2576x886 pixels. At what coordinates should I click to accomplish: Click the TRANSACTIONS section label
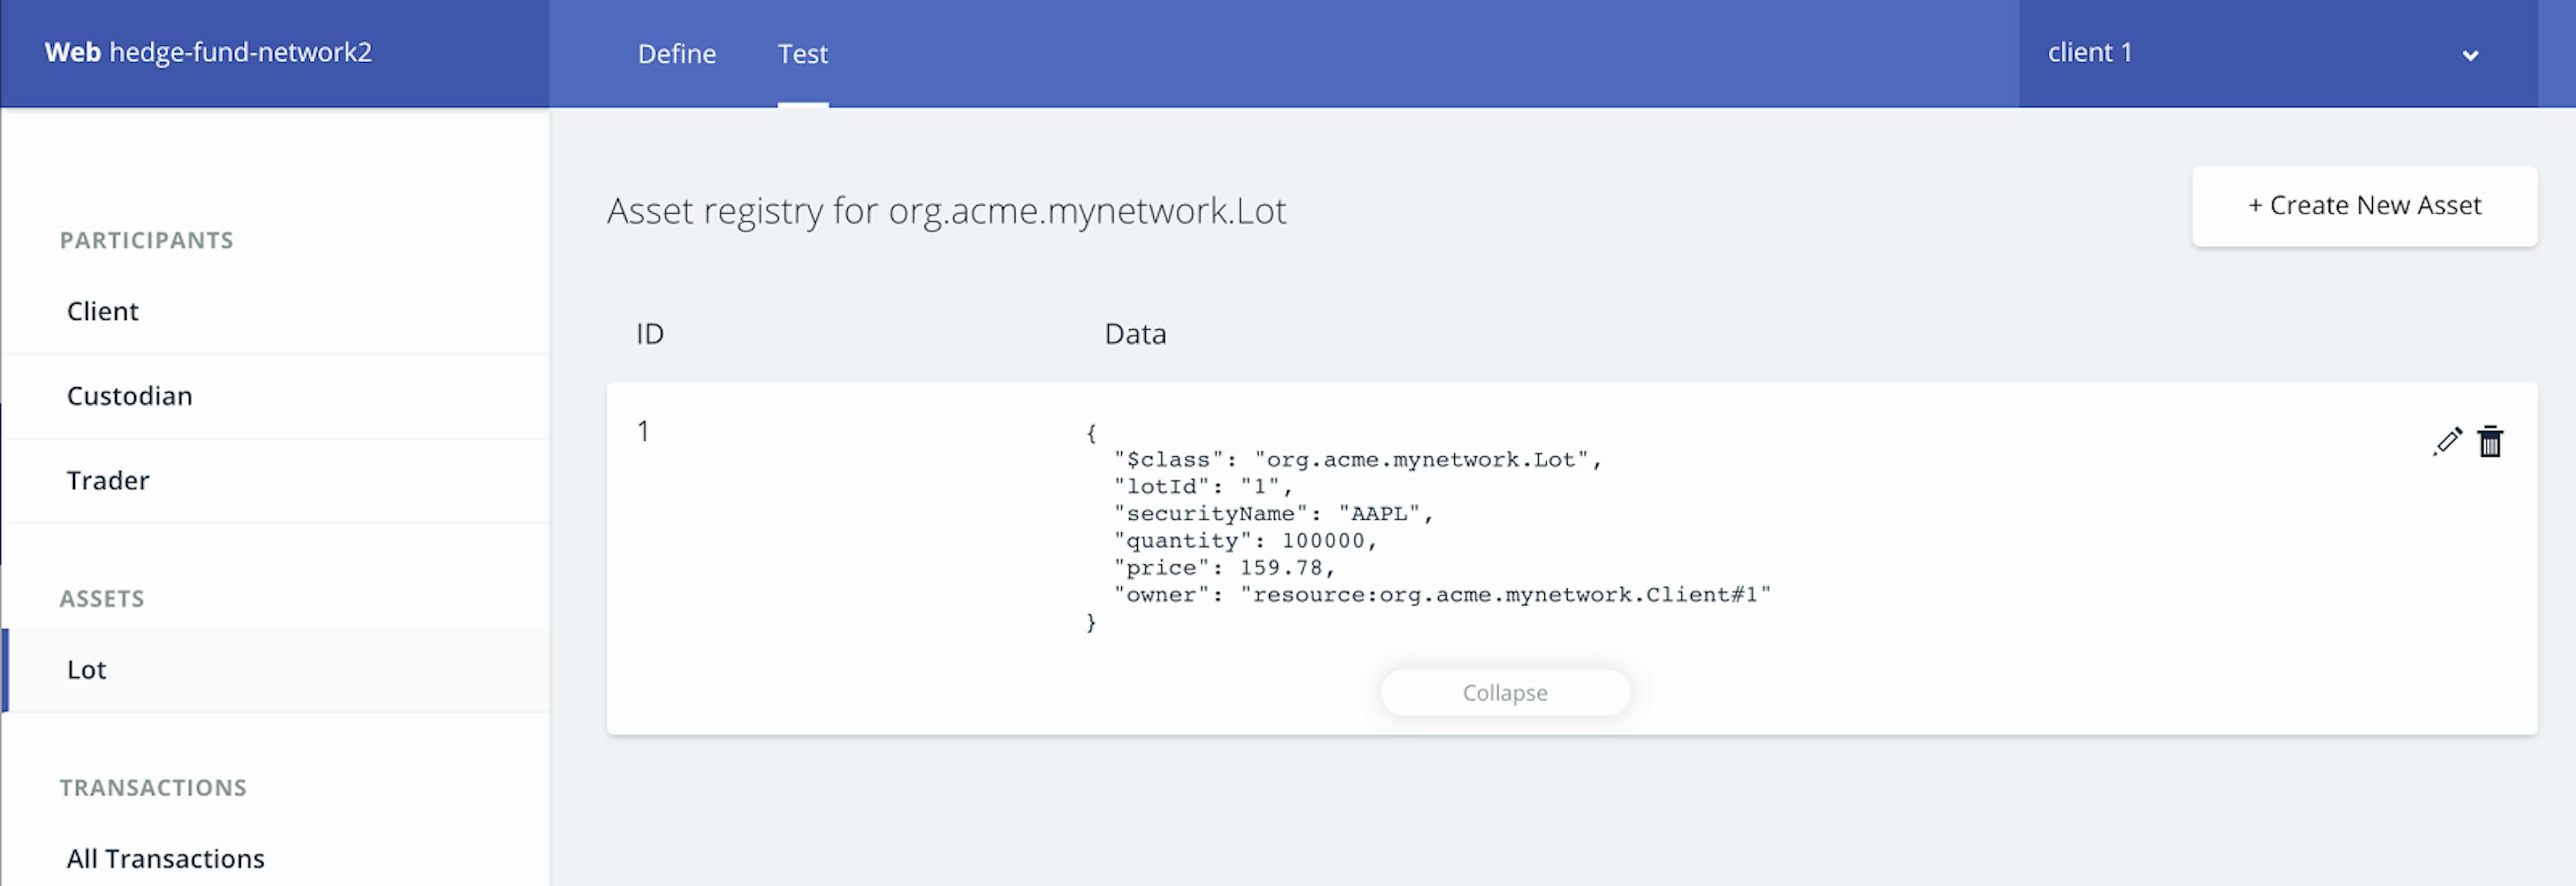click(x=153, y=787)
